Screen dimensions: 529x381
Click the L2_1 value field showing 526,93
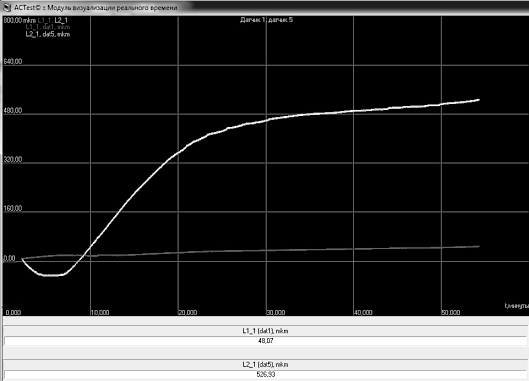[x=265, y=374]
